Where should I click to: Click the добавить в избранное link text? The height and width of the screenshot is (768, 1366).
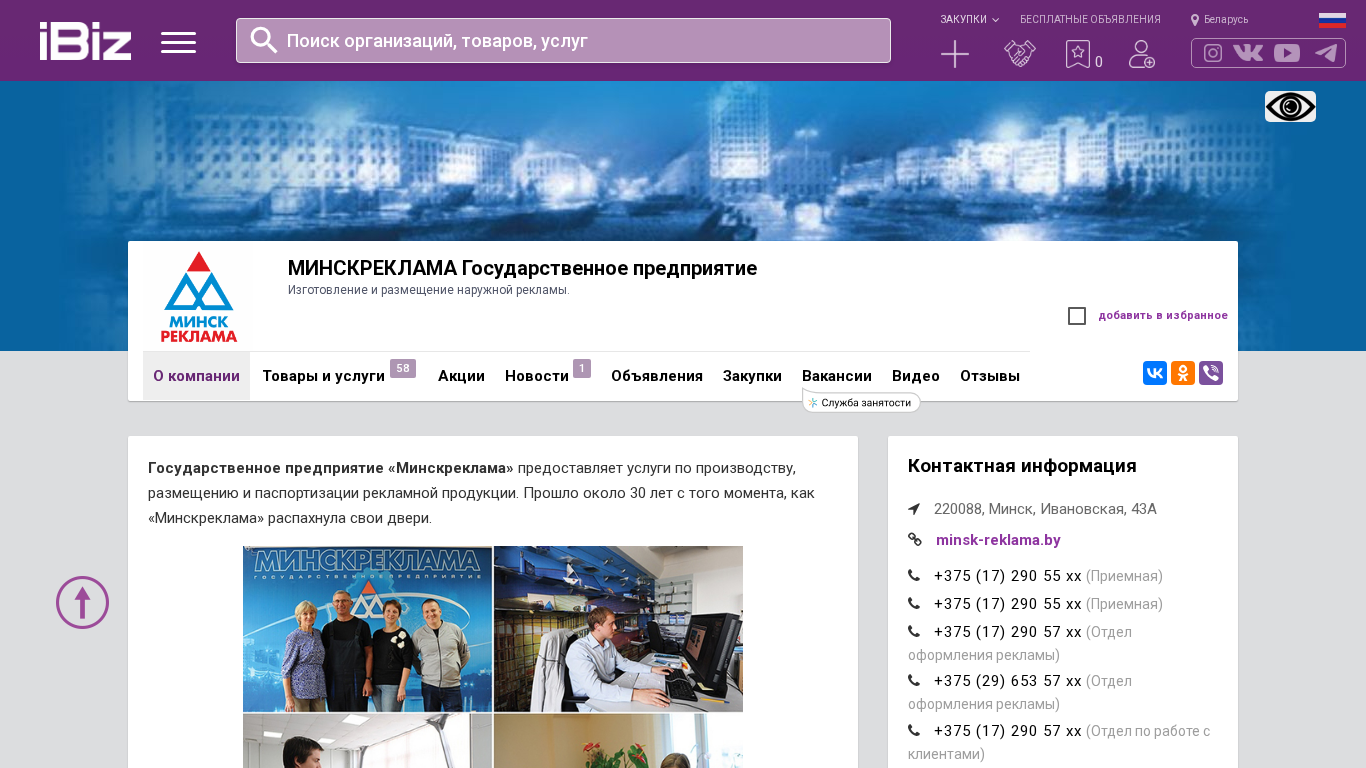tap(1163, 316)
